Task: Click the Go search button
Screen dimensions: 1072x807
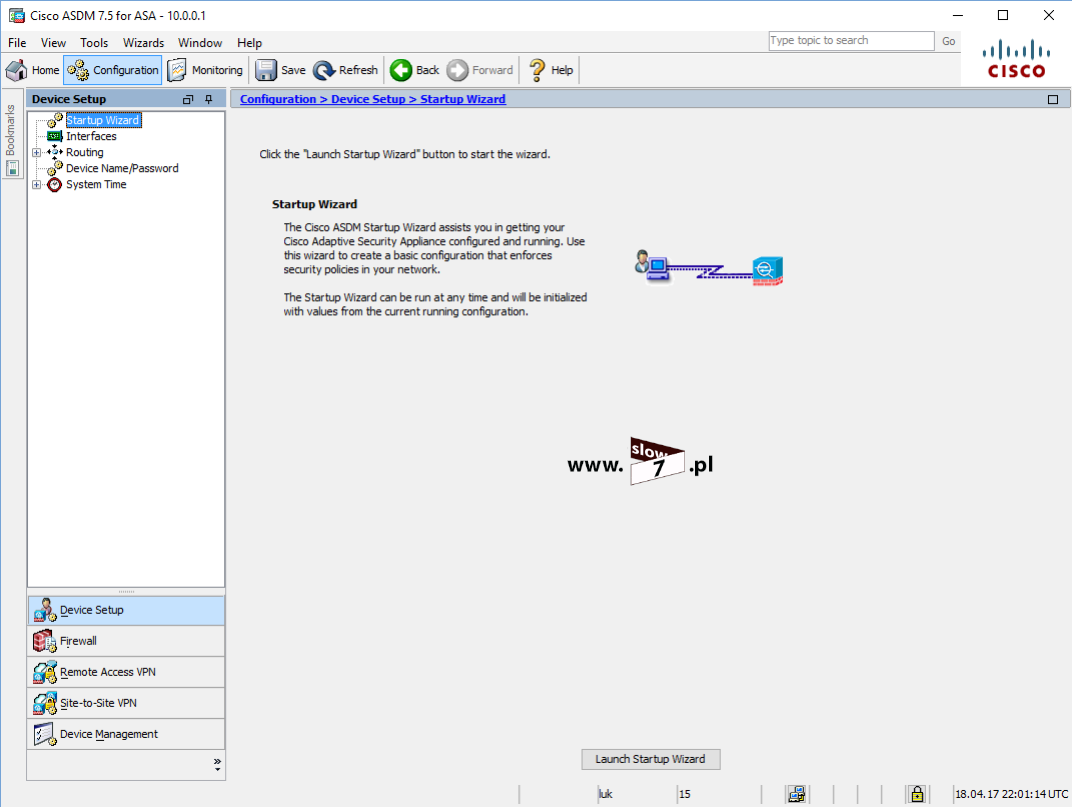Action: click(x=948, y=41)
